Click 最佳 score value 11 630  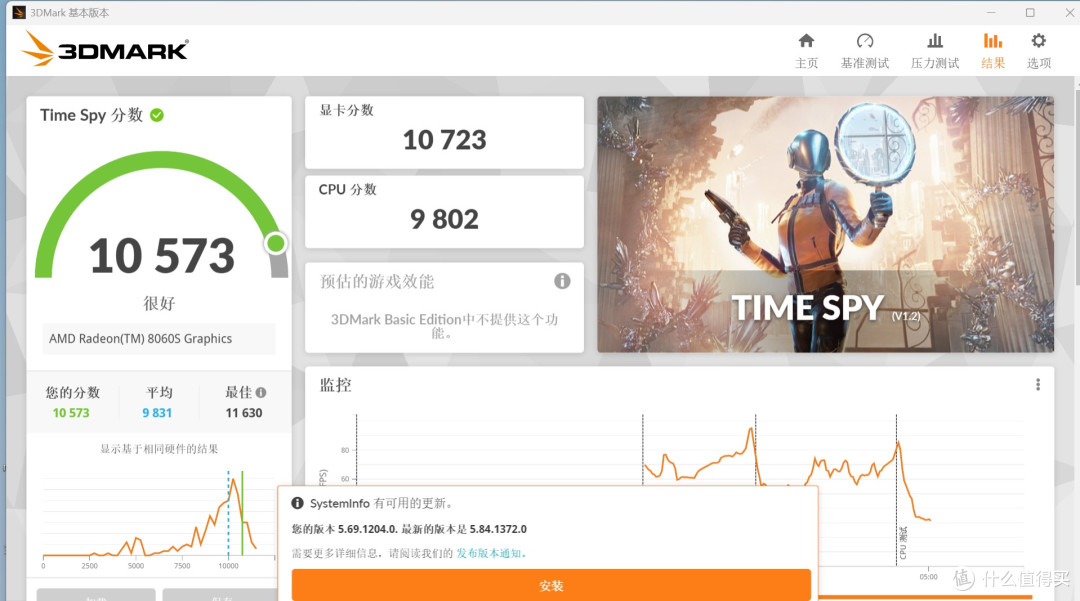click(244, 413)
